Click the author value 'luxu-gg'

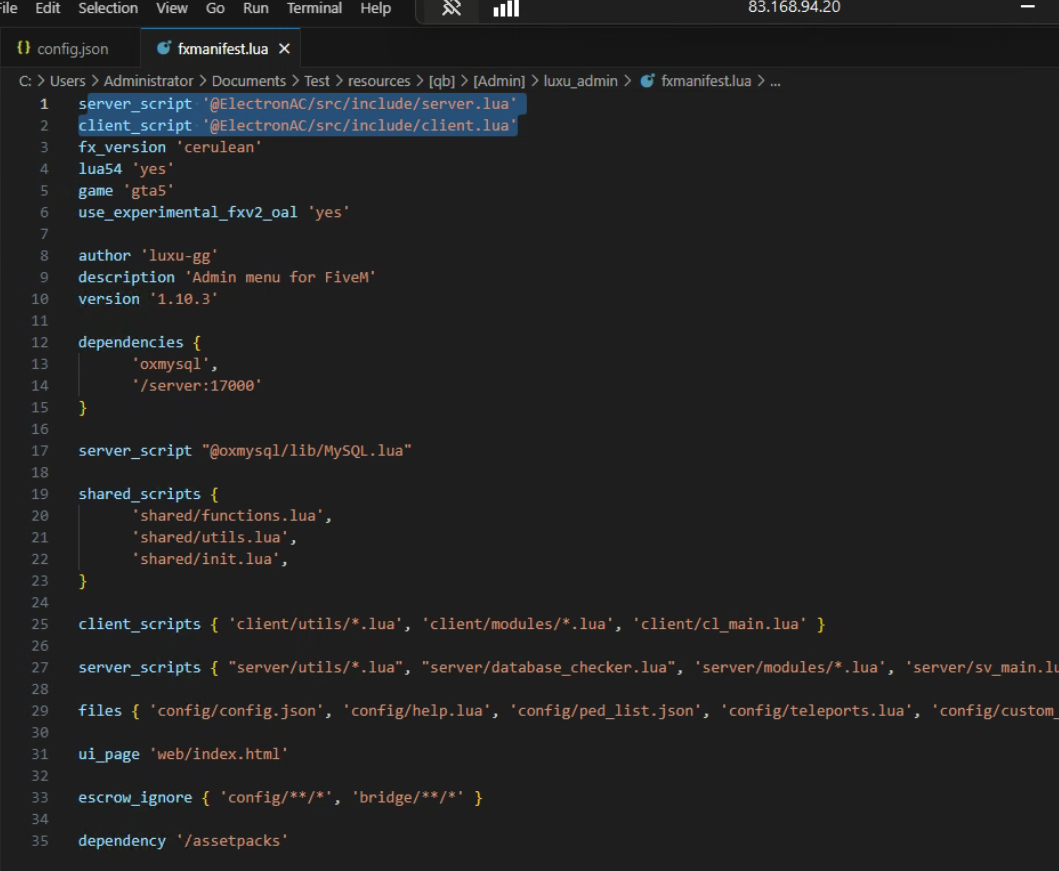pos(179,256)
